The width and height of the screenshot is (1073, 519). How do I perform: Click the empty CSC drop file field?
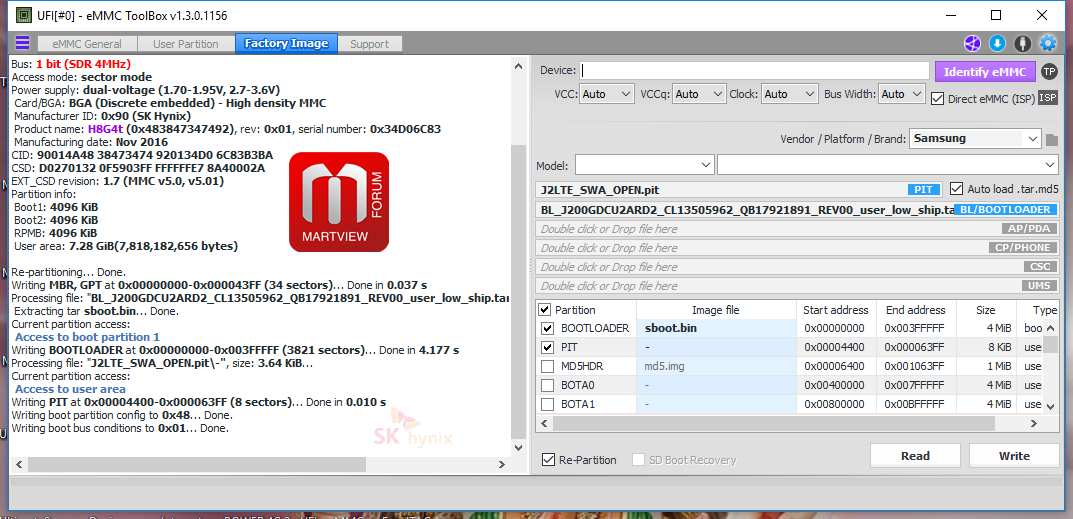click(797, 267)
